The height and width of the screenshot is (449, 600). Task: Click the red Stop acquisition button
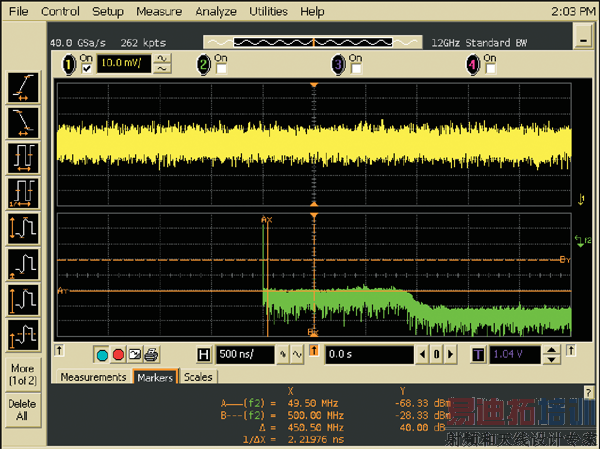[118, 355]
